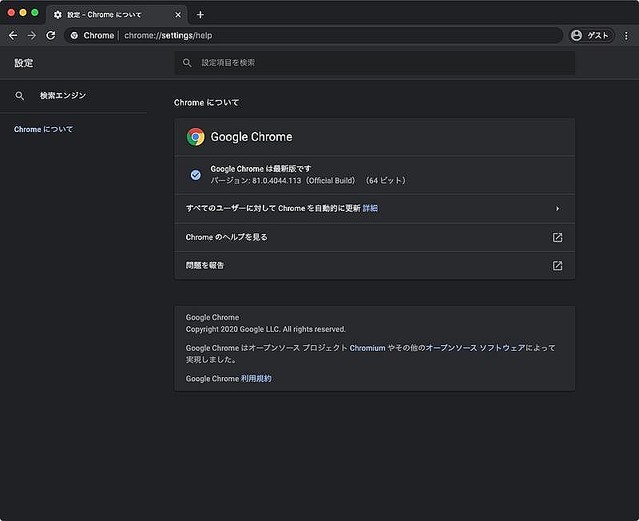Select Chrome について in sidebar

click(x=43, y=129)
